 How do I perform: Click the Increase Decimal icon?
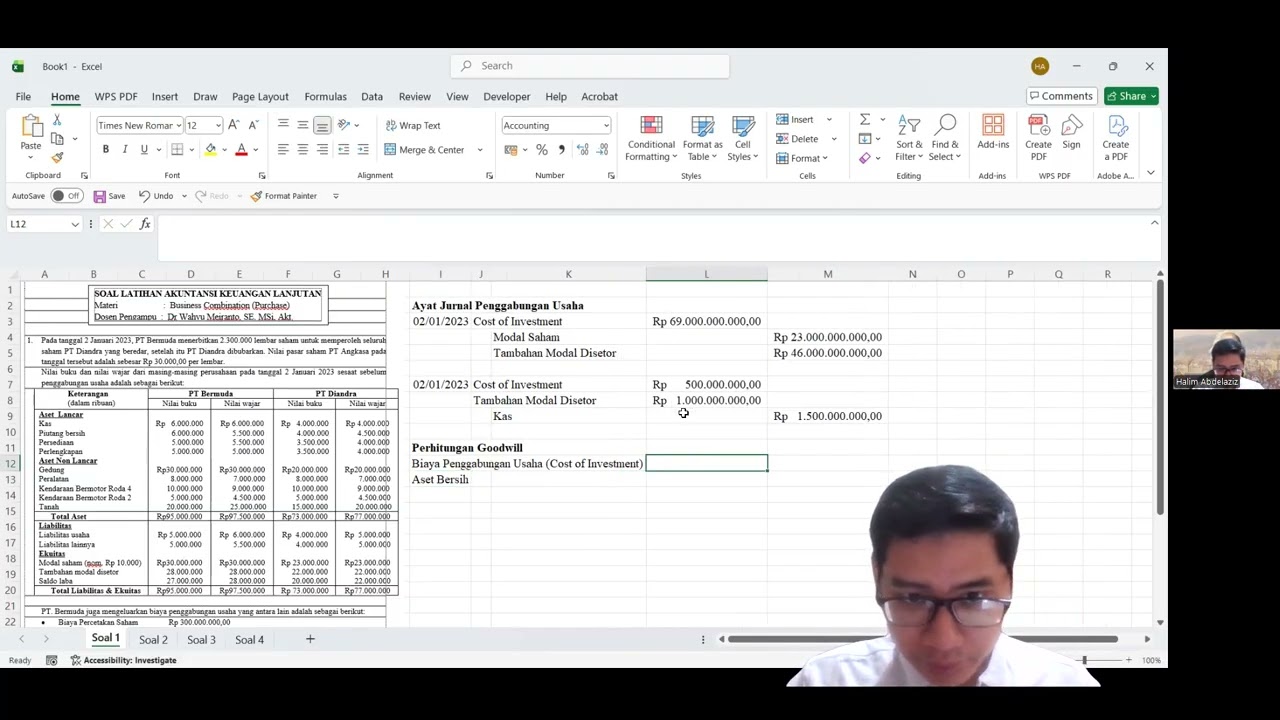pos(583,150)
